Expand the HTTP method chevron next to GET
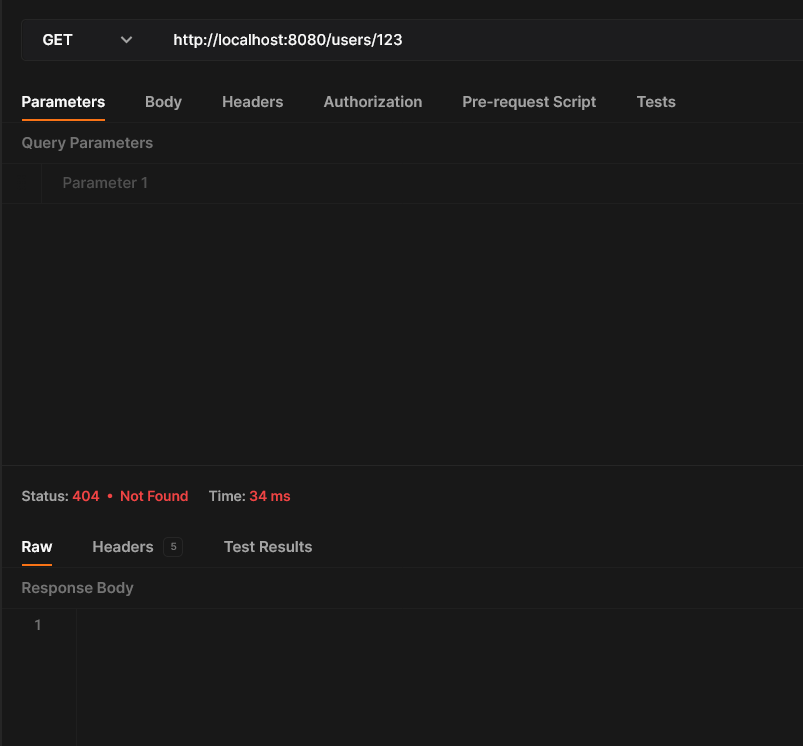This screenshot has height=746, width=803. coord(126,40)
